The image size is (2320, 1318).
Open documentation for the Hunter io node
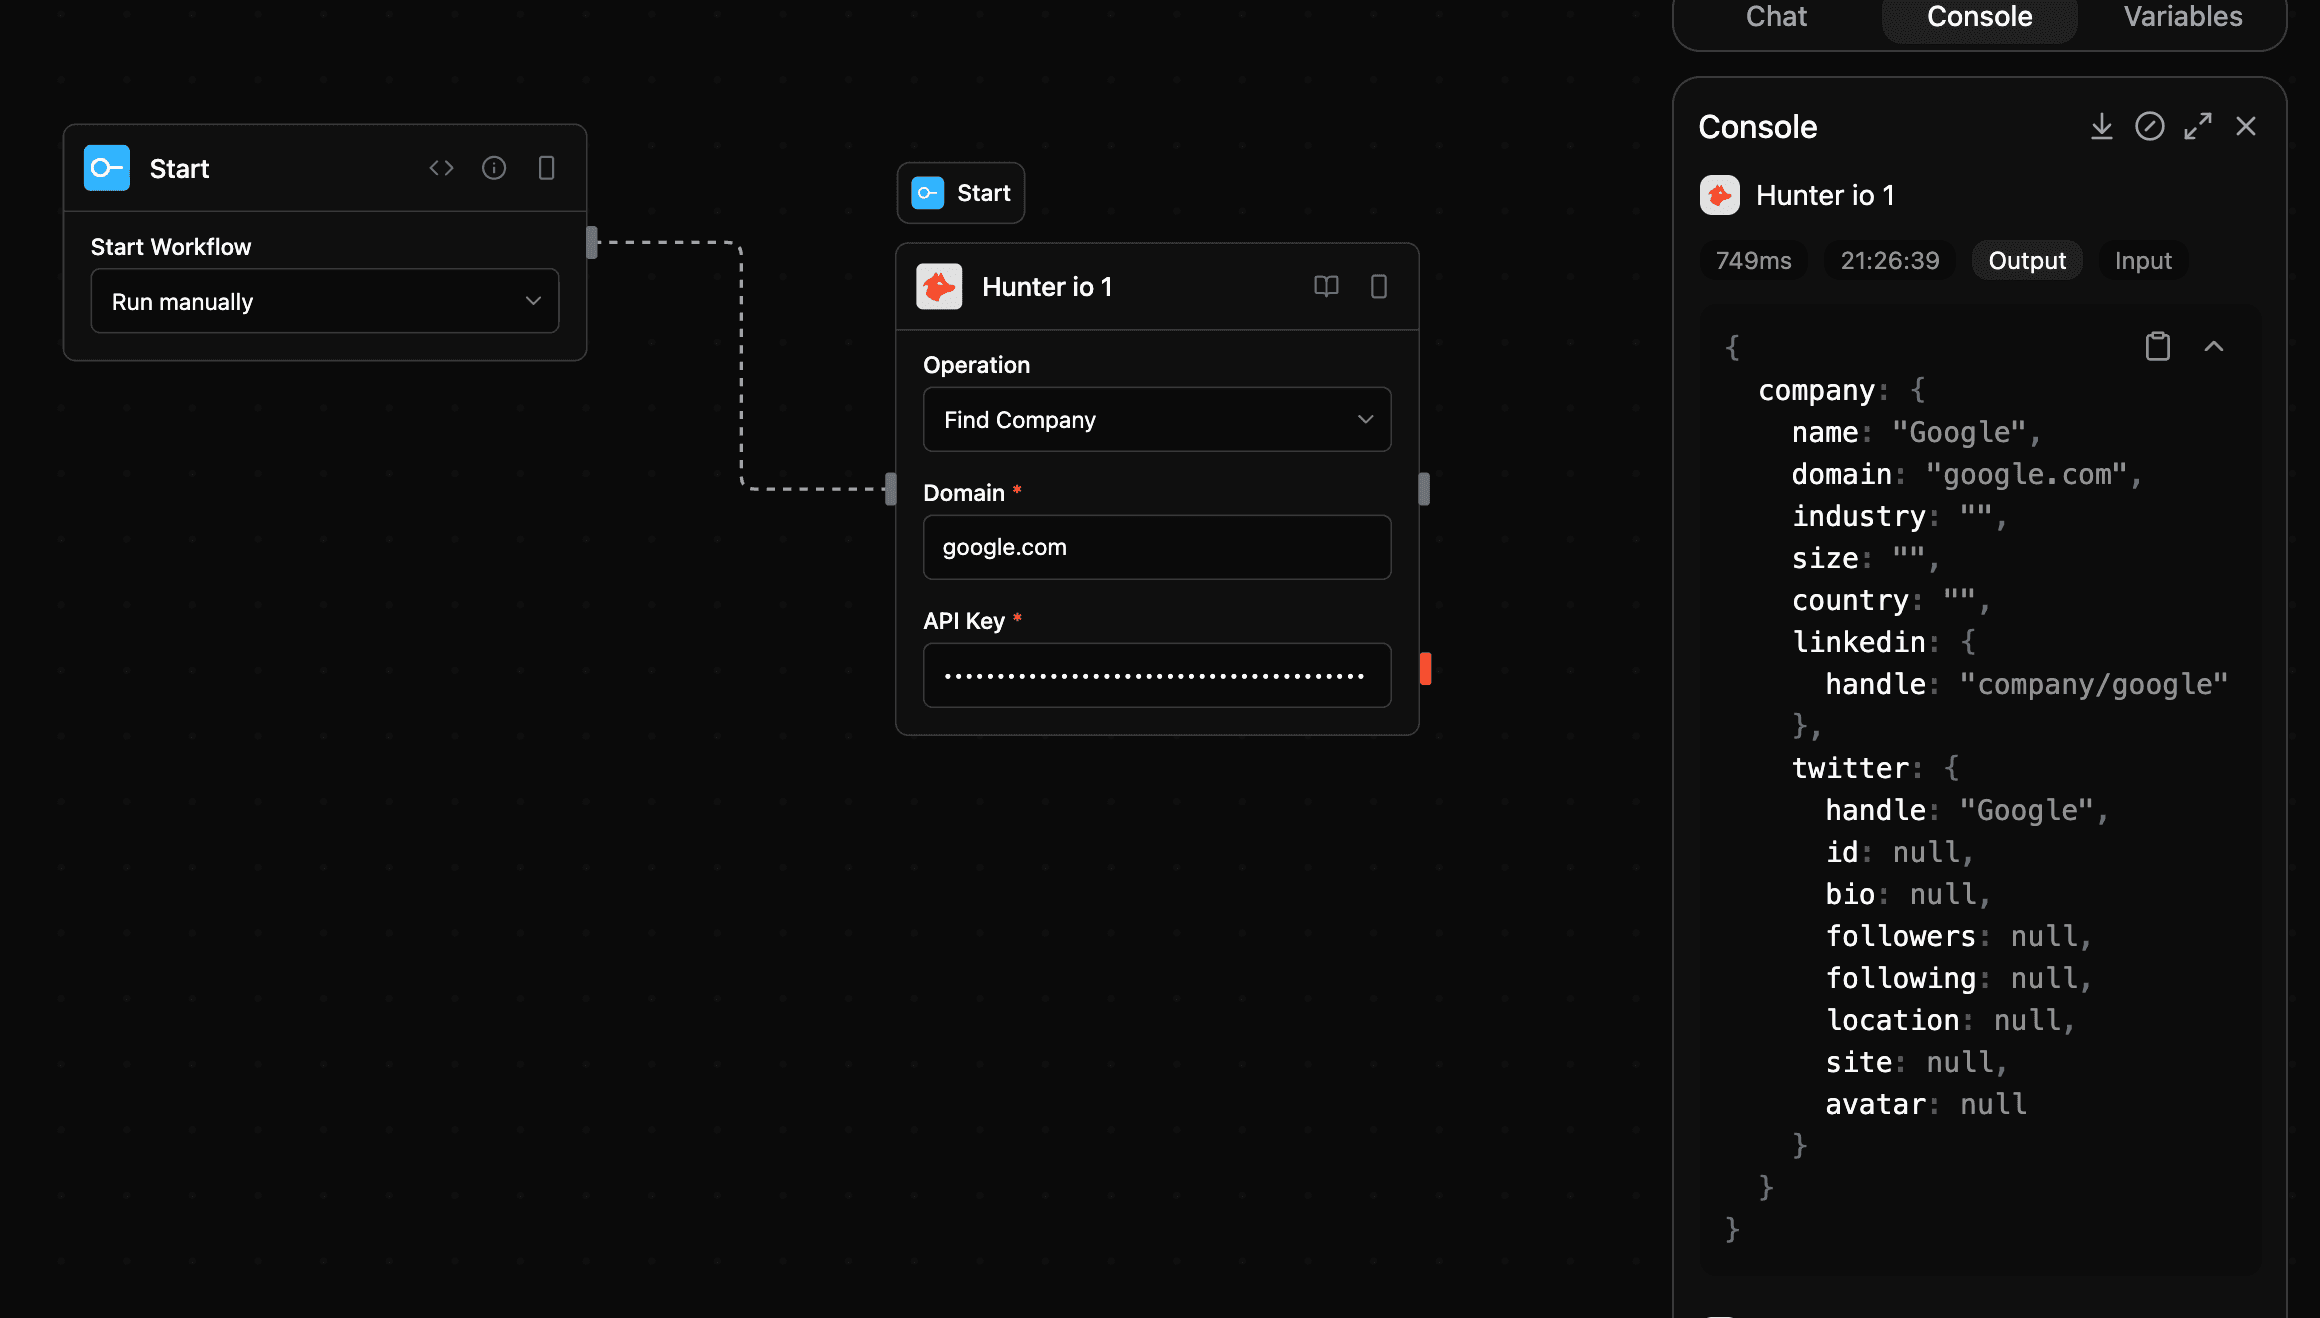coord(1326,286)
